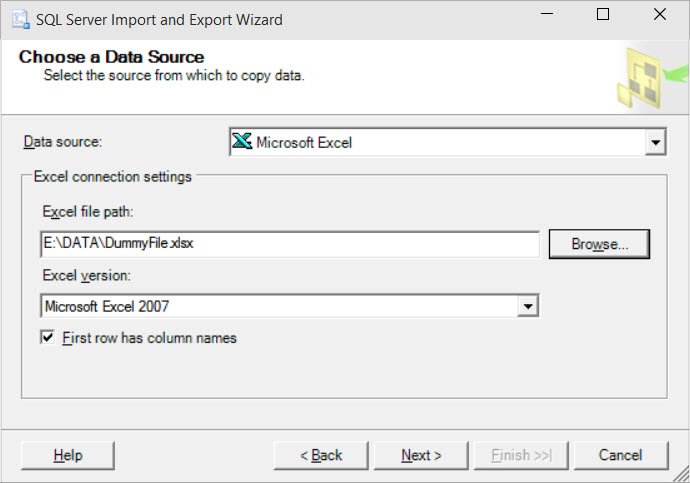Proceed with the Next > button
This screenshot has width=690, height=483.
click(421, 455)
